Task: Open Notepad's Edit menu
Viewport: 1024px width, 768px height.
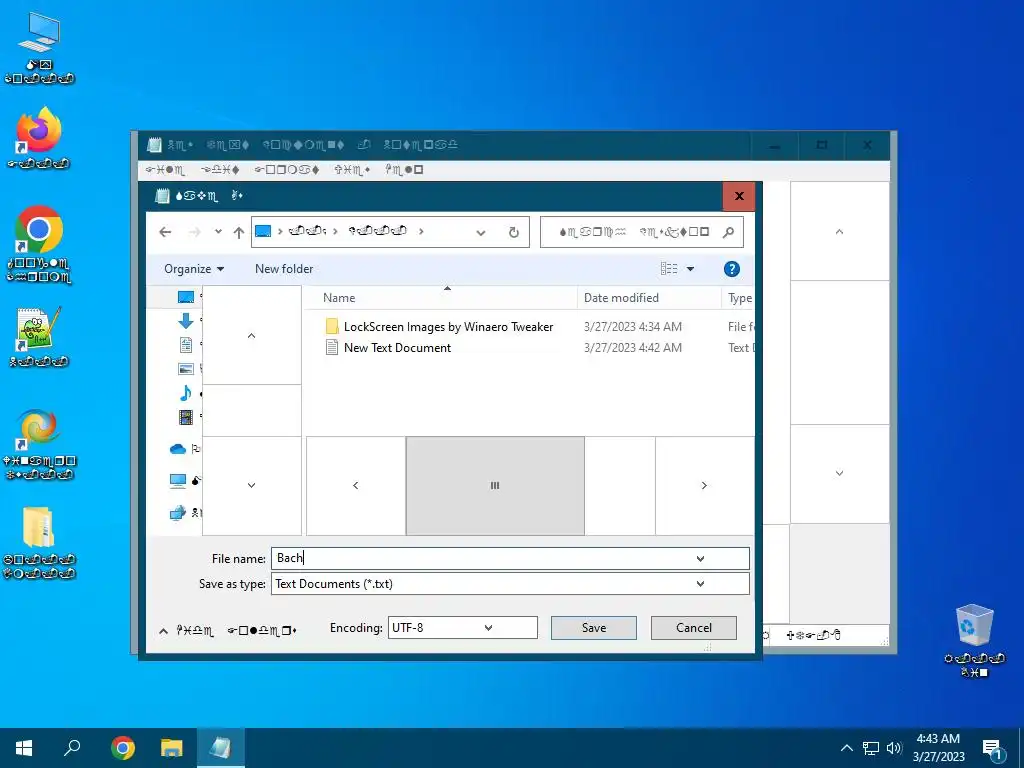Action: click(220, 170)
